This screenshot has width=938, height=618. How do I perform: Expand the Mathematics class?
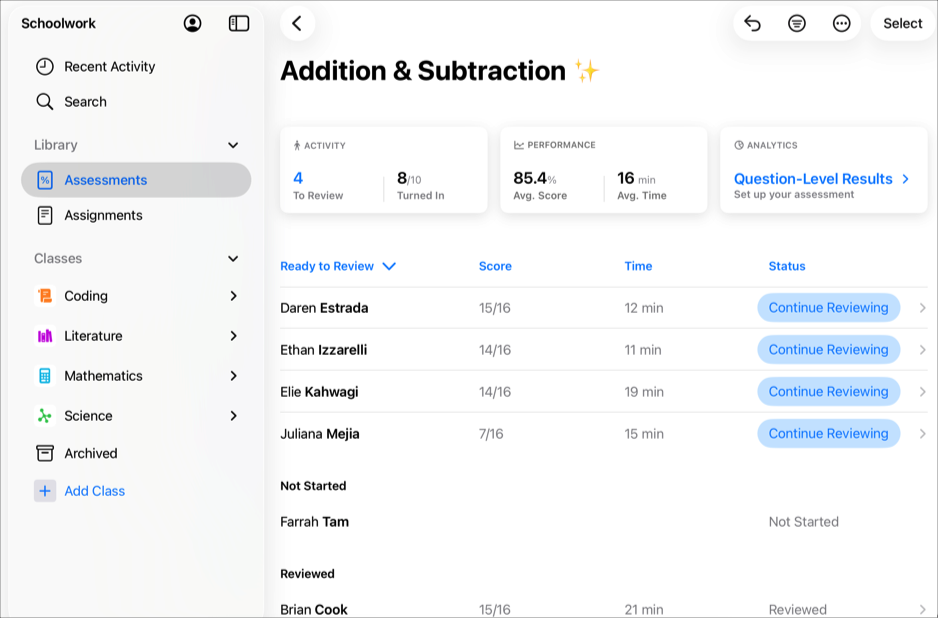(x=232, y=375)
